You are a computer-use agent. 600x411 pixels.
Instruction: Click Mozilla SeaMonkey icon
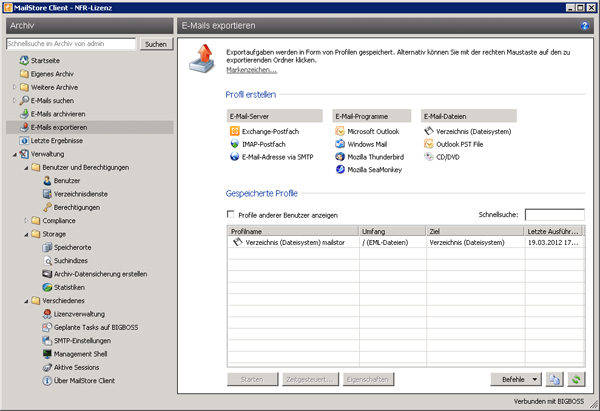(x=340, y=169)
